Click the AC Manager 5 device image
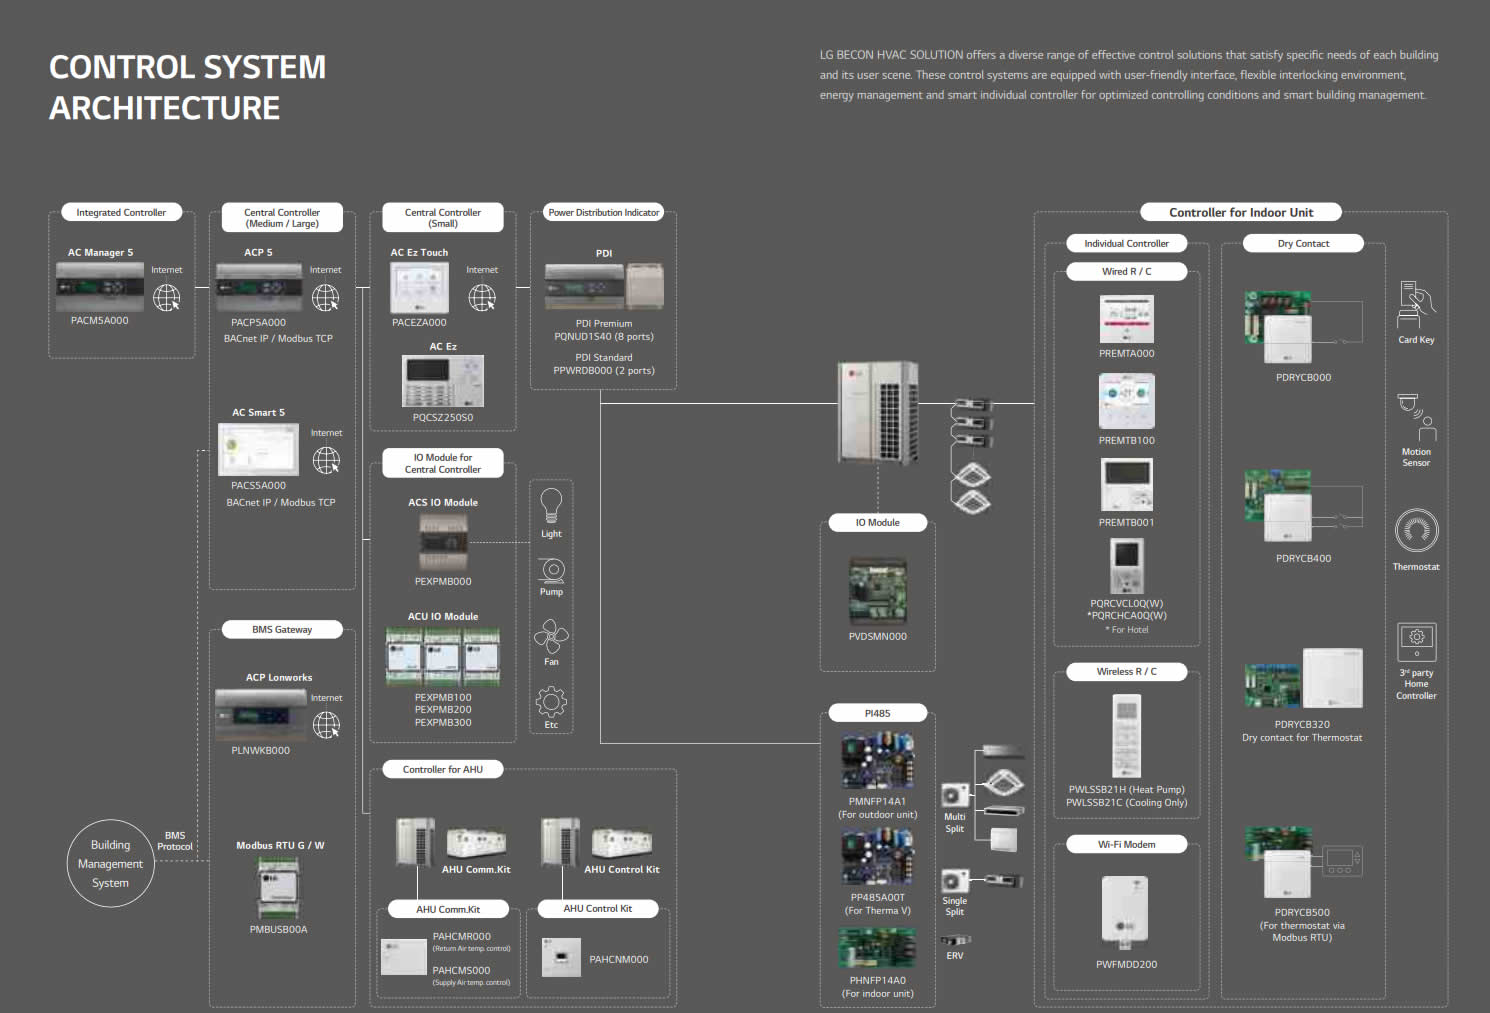Image resolution: width=1490 pixels, height=1013 pixels. (x=100, y=288)
